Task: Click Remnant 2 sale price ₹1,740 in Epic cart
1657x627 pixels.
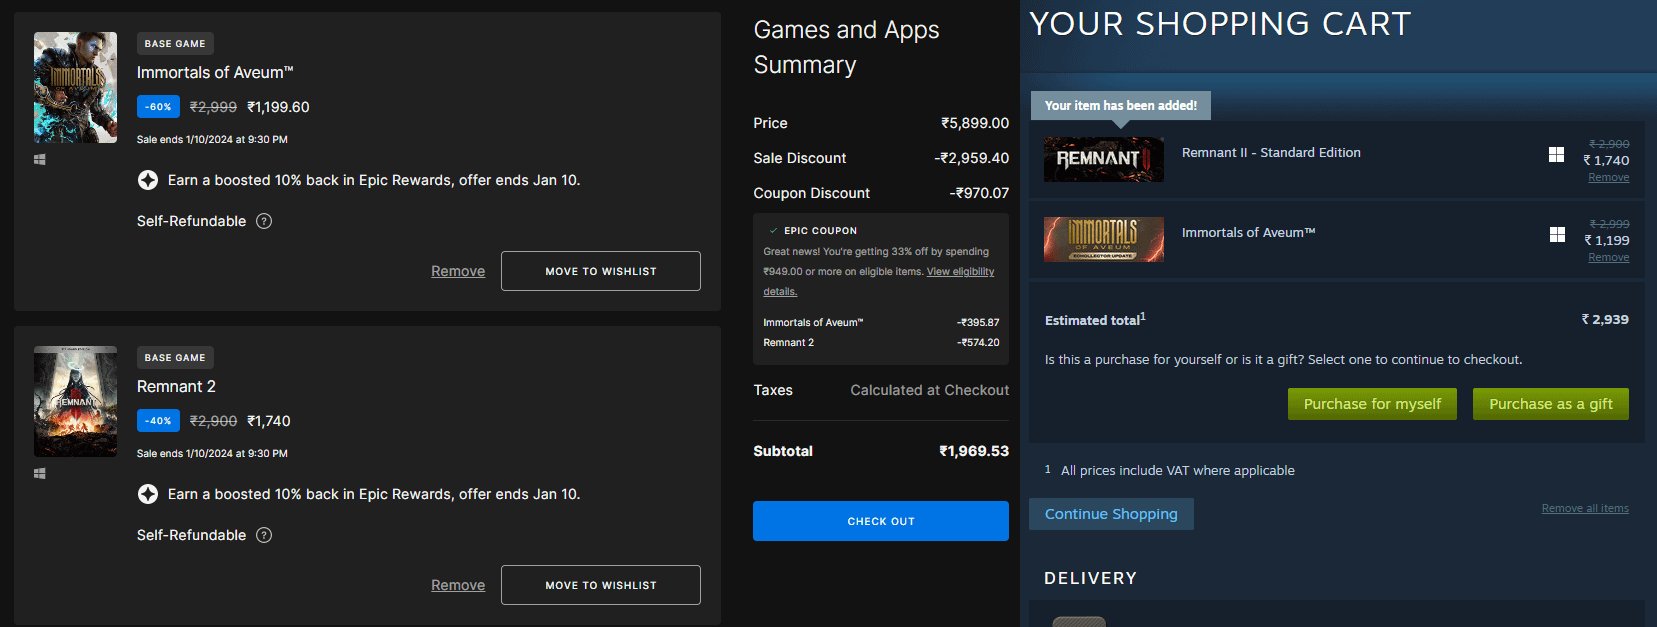Action: coord(269,421)
